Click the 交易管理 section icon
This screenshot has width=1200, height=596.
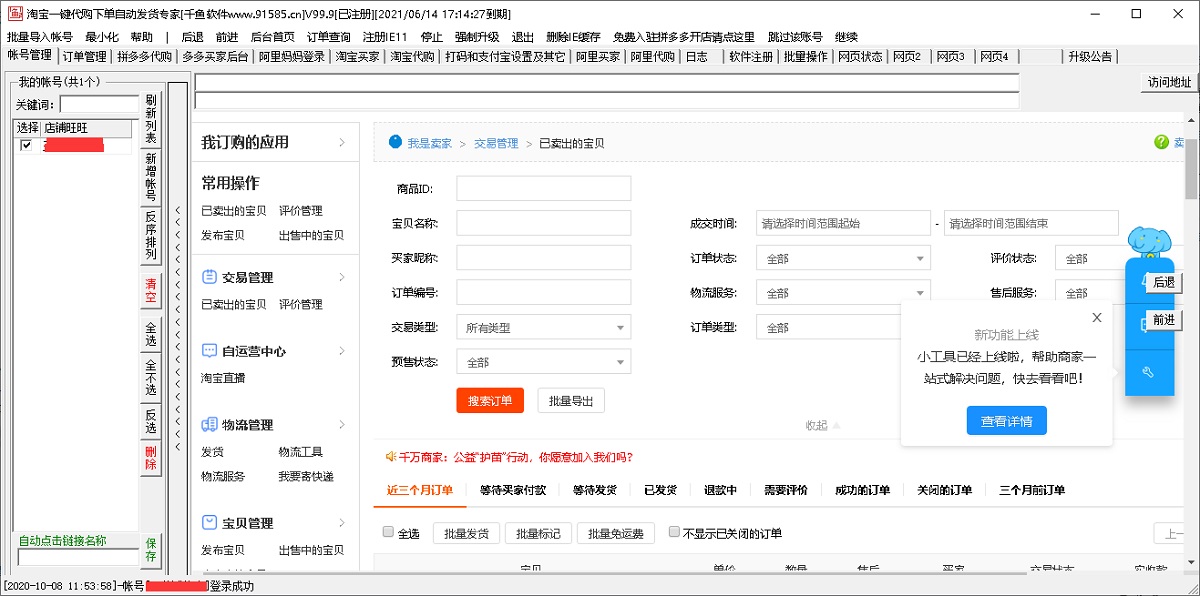pyautogui.click(x=209, y=277)
